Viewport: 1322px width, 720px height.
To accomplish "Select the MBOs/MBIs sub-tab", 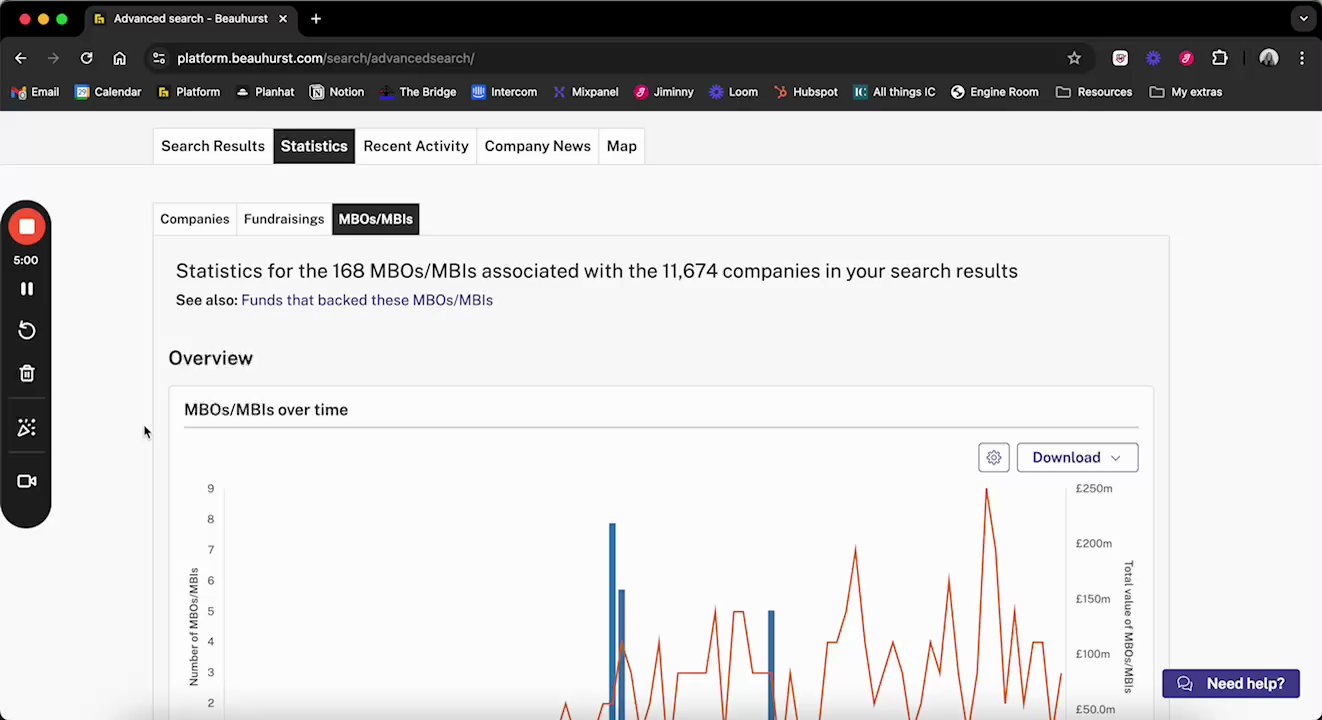I will pyautogui.click(x=376, y=219).
